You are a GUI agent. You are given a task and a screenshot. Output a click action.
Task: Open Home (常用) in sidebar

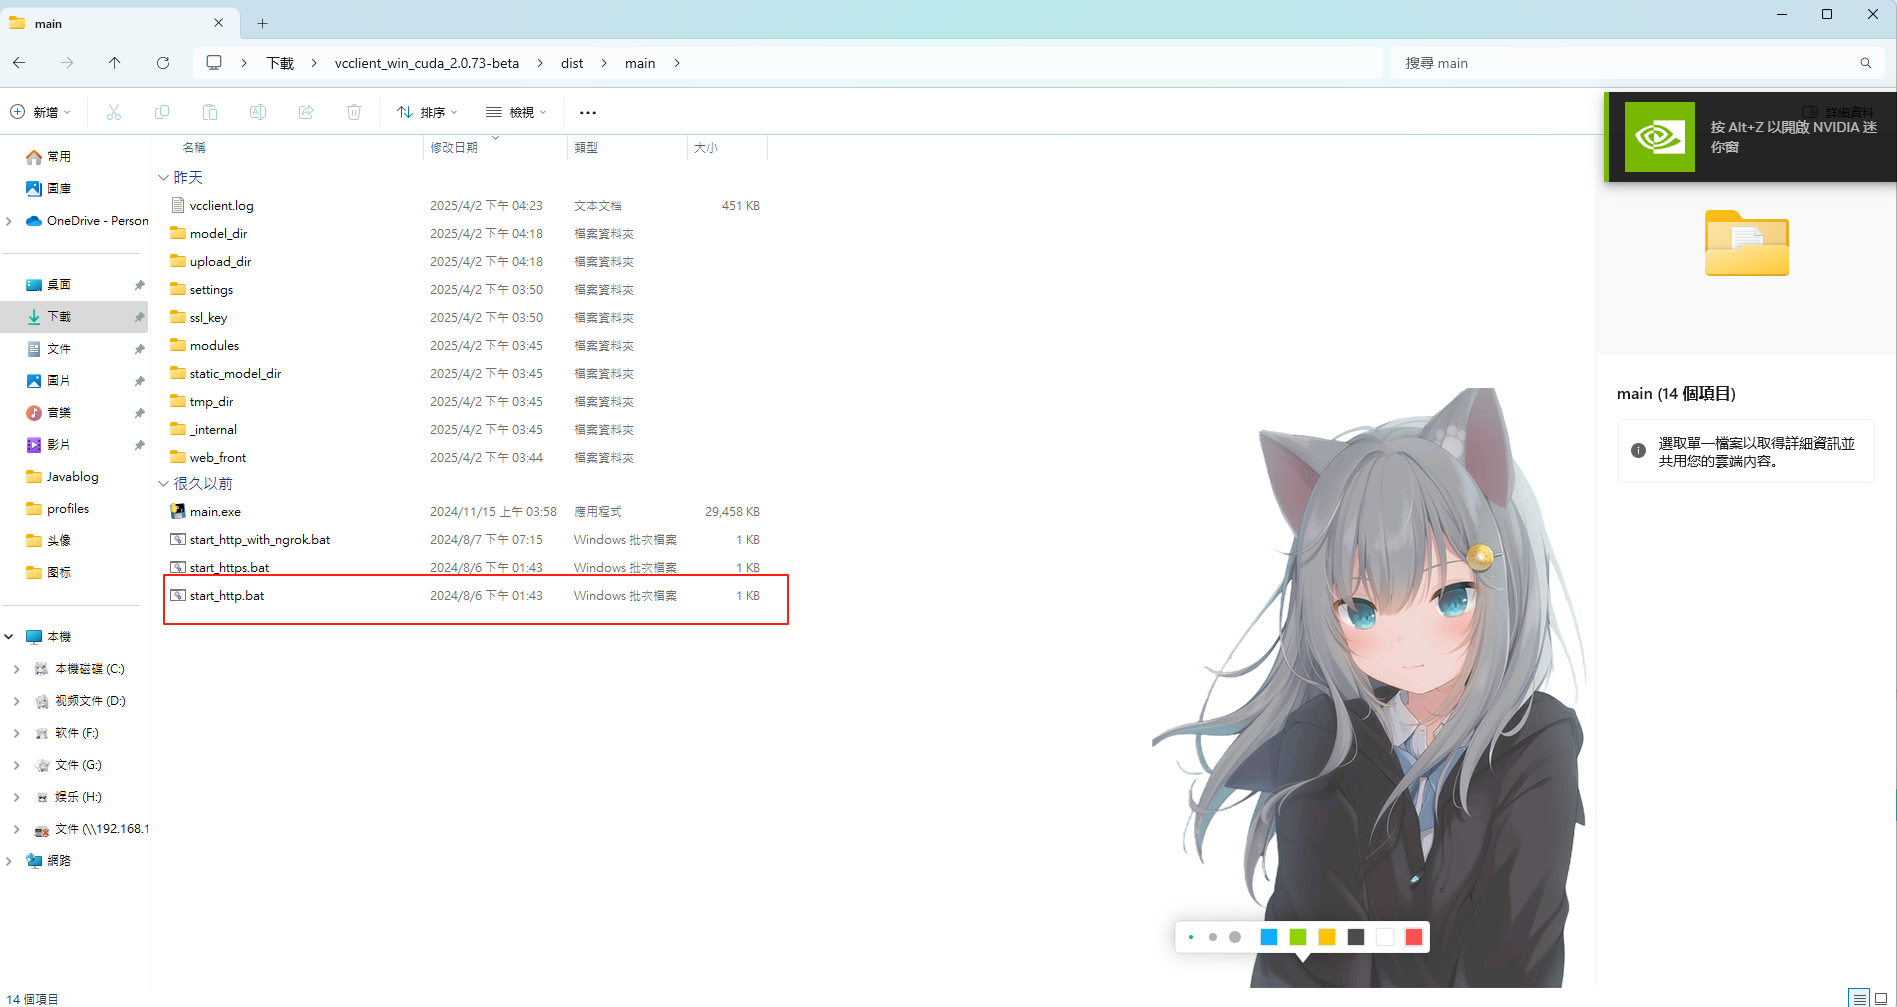(59, 156)
